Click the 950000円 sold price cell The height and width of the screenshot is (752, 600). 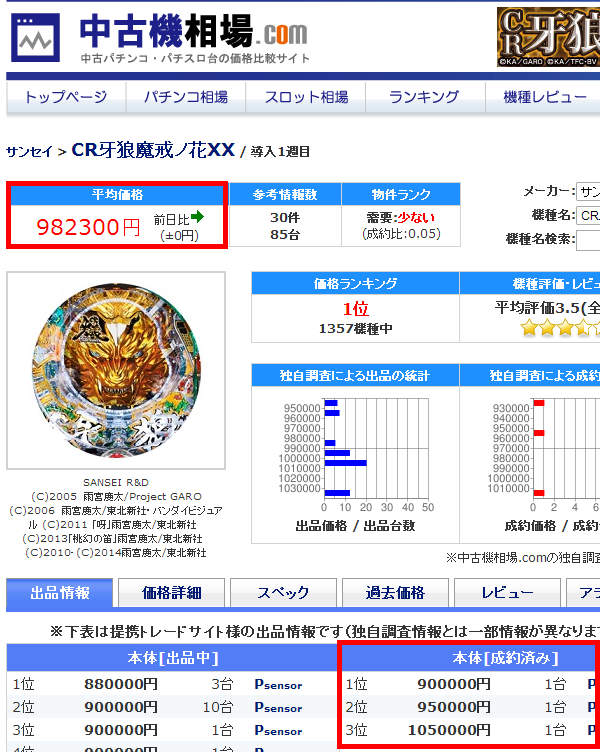[454, 707]
